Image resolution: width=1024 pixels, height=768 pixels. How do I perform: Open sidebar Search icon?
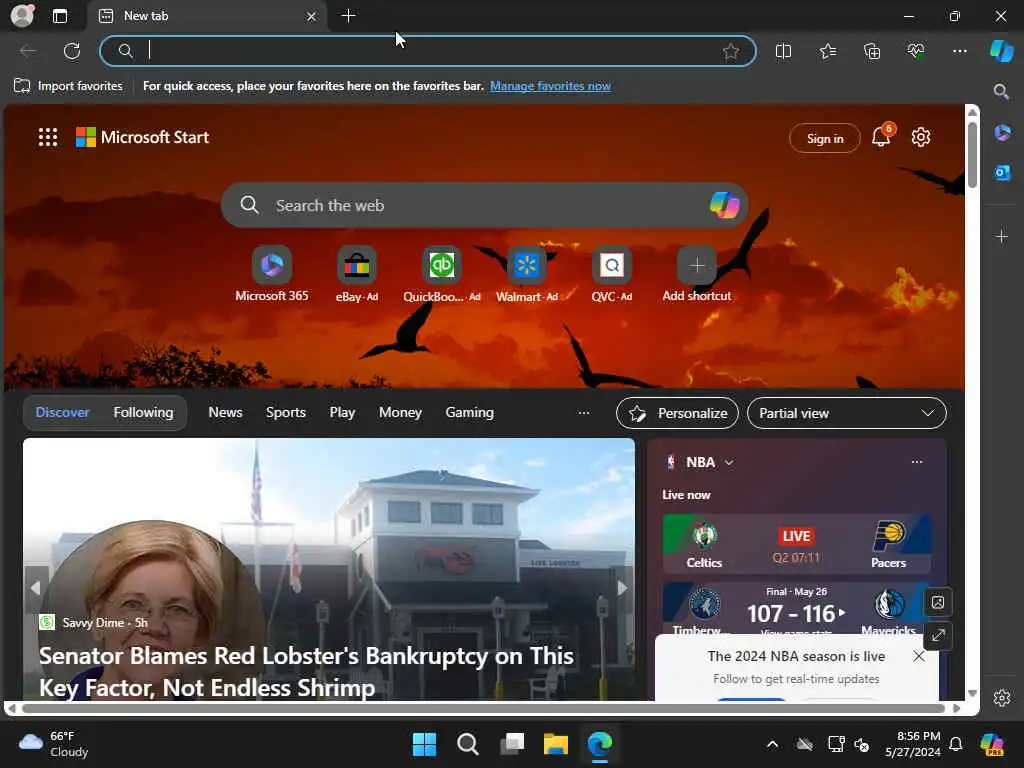click(x=1001, y=91)
